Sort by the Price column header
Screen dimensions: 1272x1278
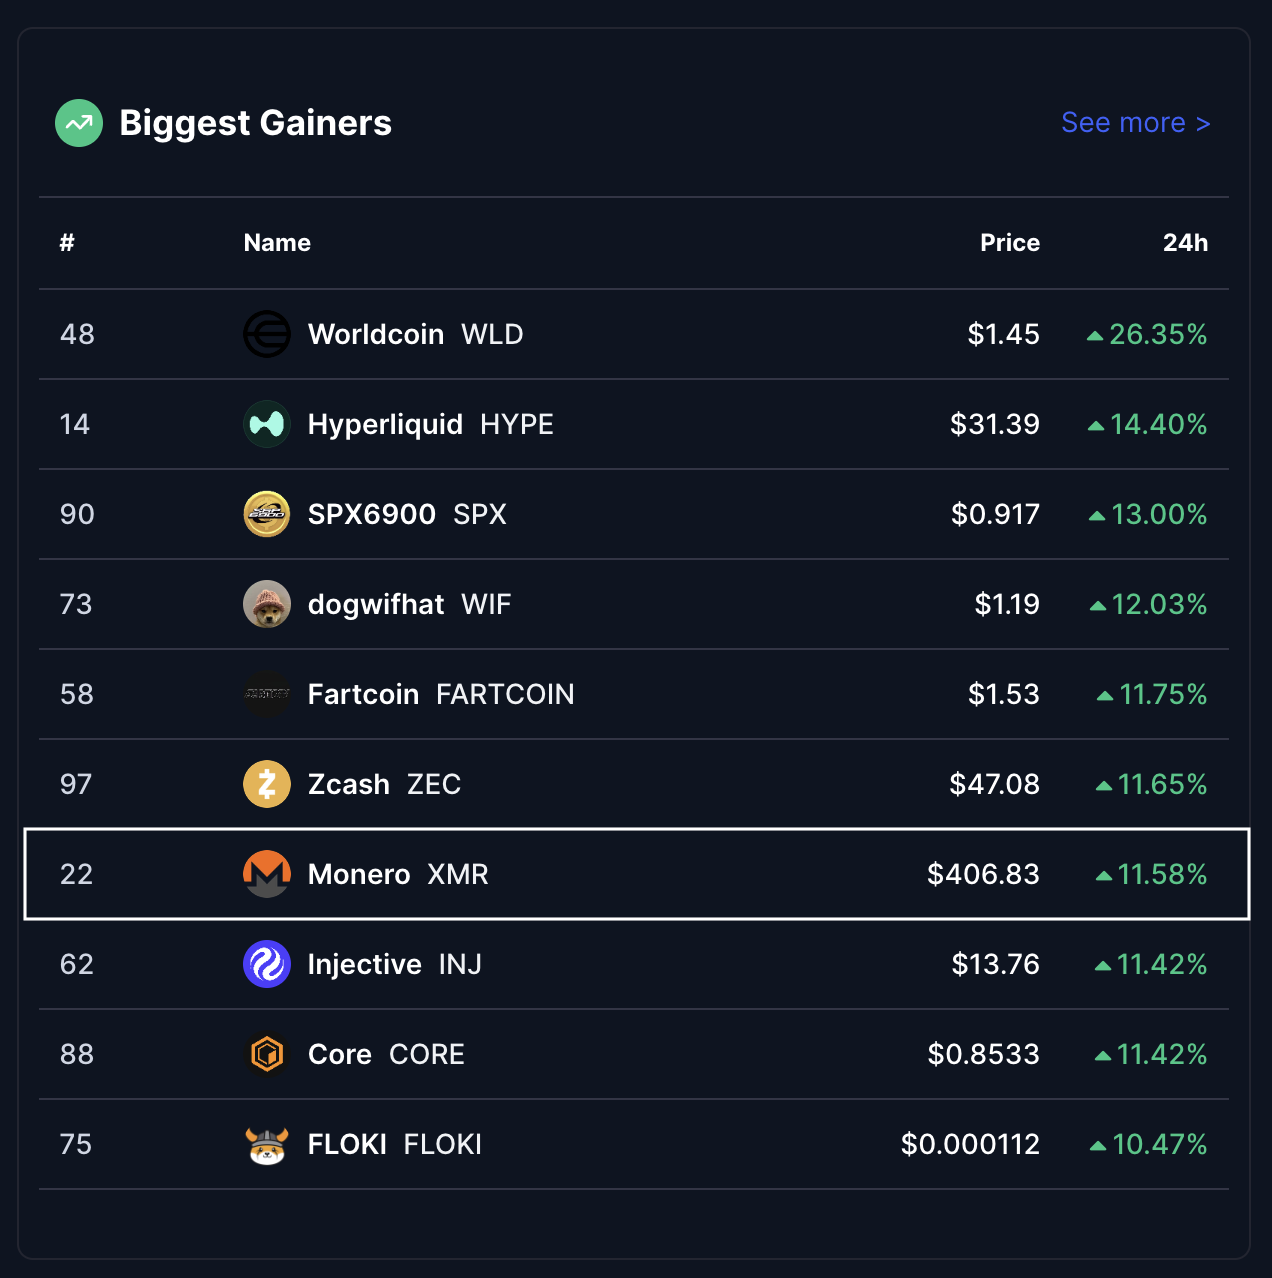coord(1009,243)
